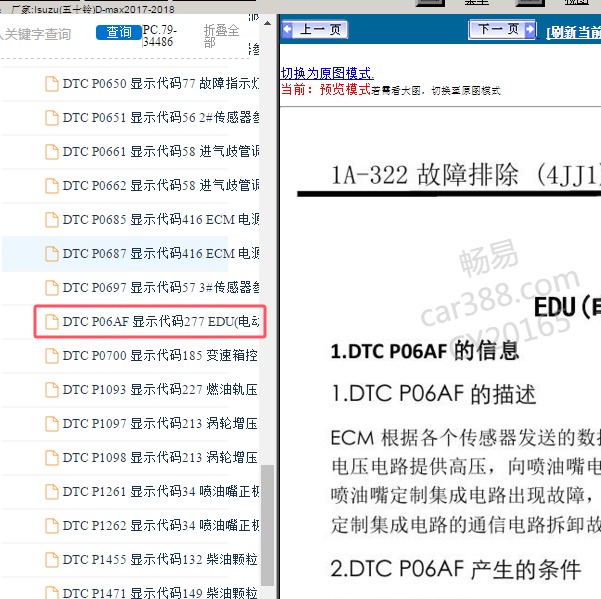Click document icon beside DTC P0700

pyautogui.click(x=52, y=356)
